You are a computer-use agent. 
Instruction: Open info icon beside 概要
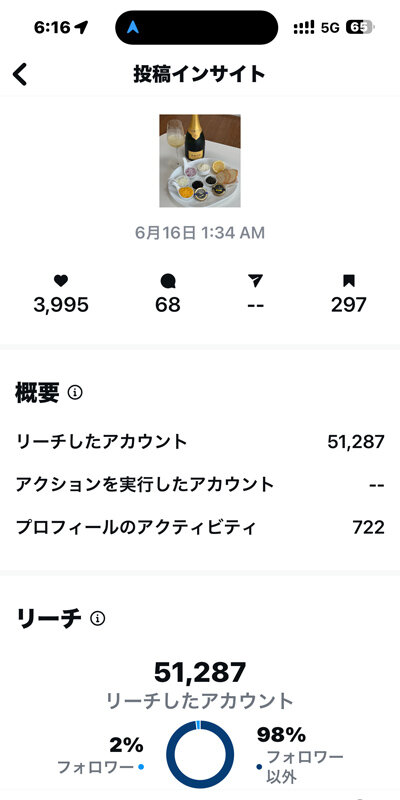coord(75,393)
